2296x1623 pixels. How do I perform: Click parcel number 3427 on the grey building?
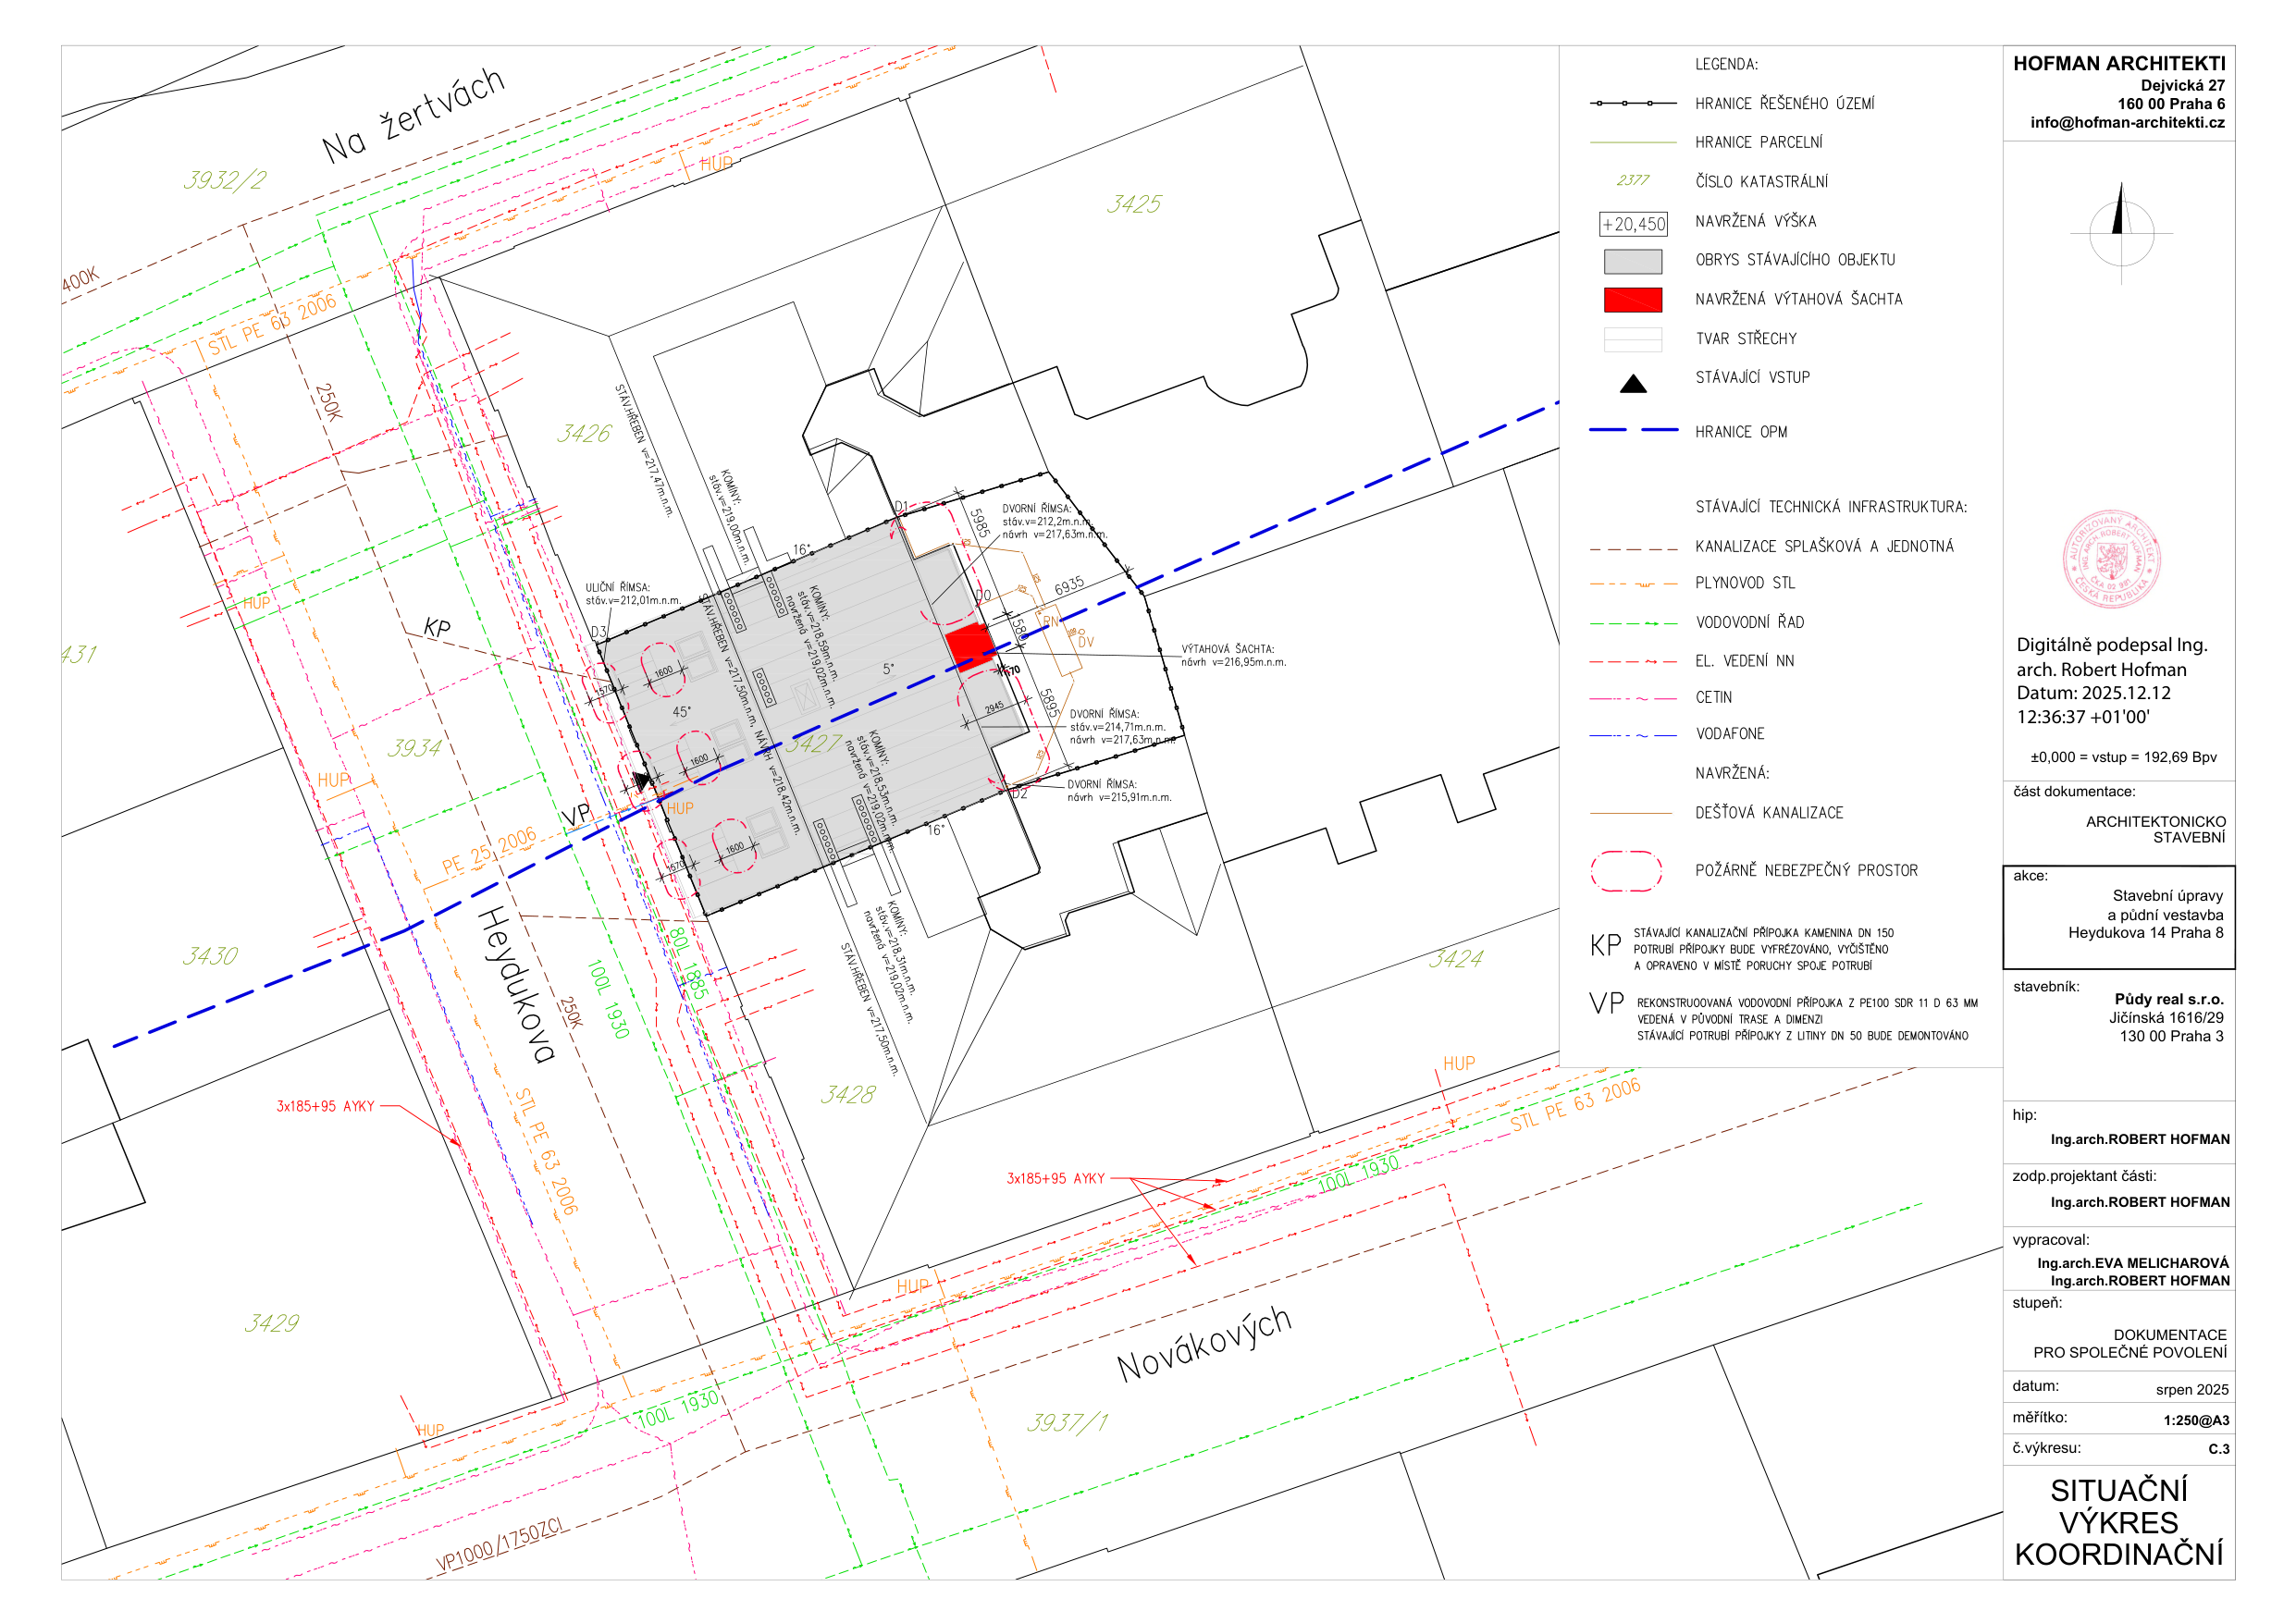point(813,743)
